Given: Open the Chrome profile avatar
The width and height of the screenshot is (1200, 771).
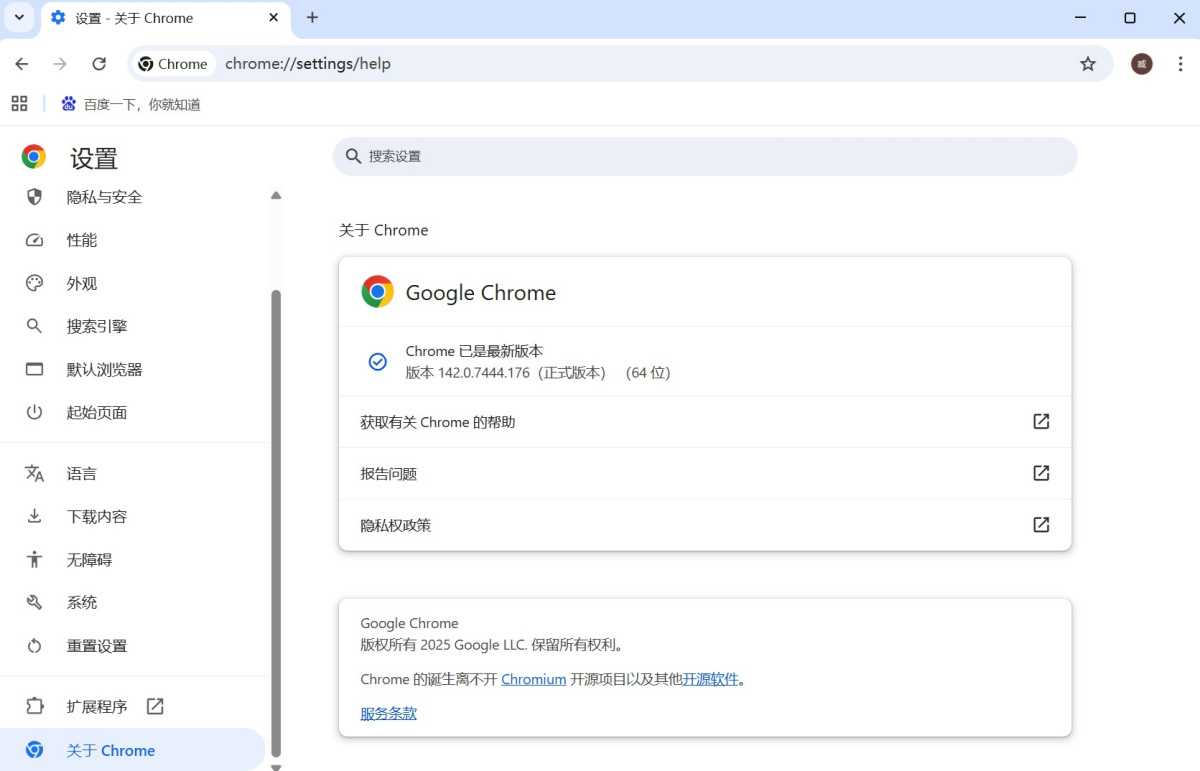Looking at the screenshot, I should click(1141, 63).
